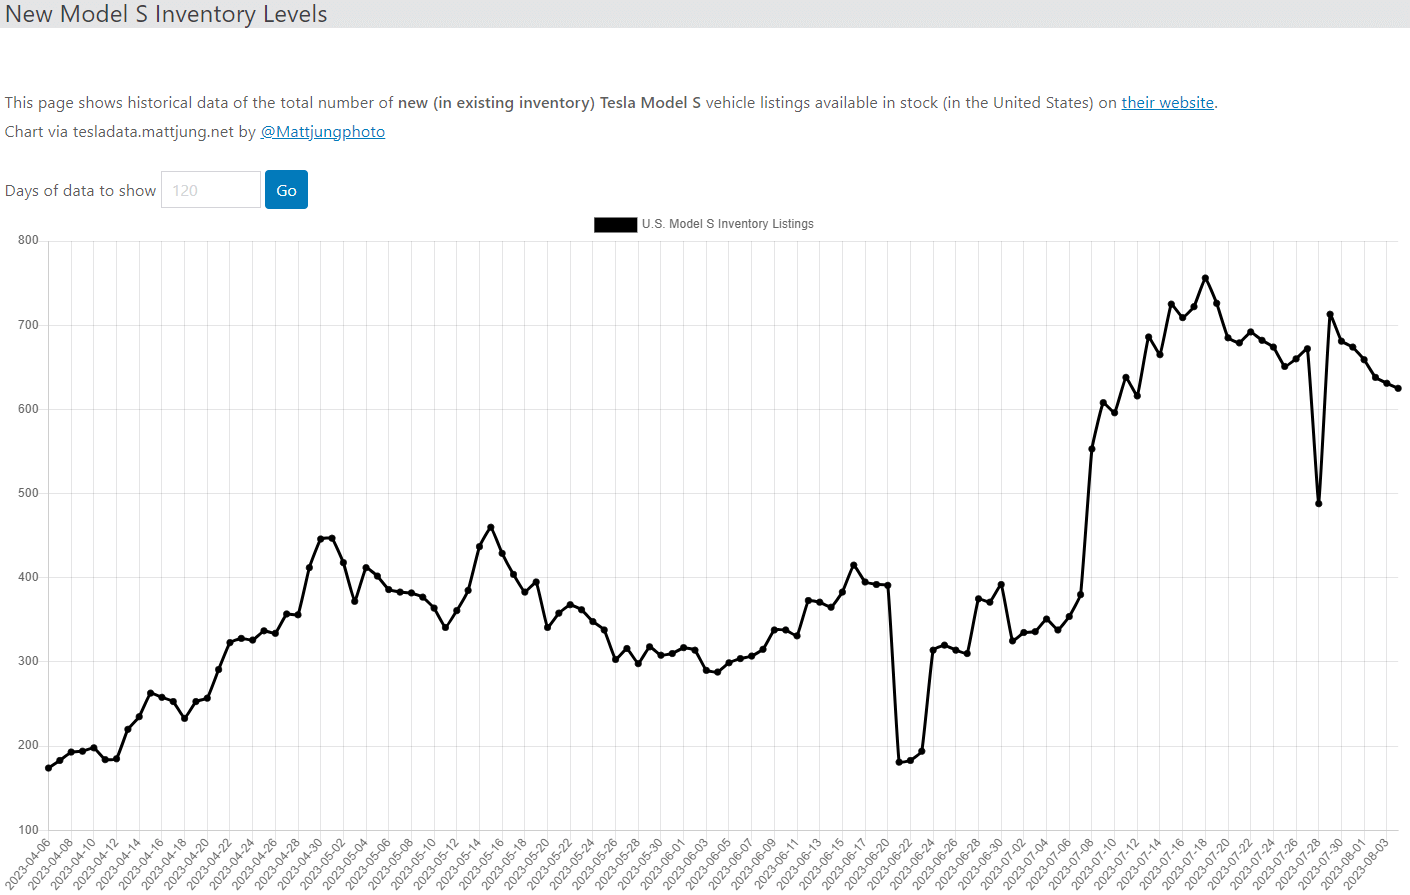Click the 400 y-axis label
Image resolution: width=1410 pixels, height=895 pixels.
[x=28, y=577]
